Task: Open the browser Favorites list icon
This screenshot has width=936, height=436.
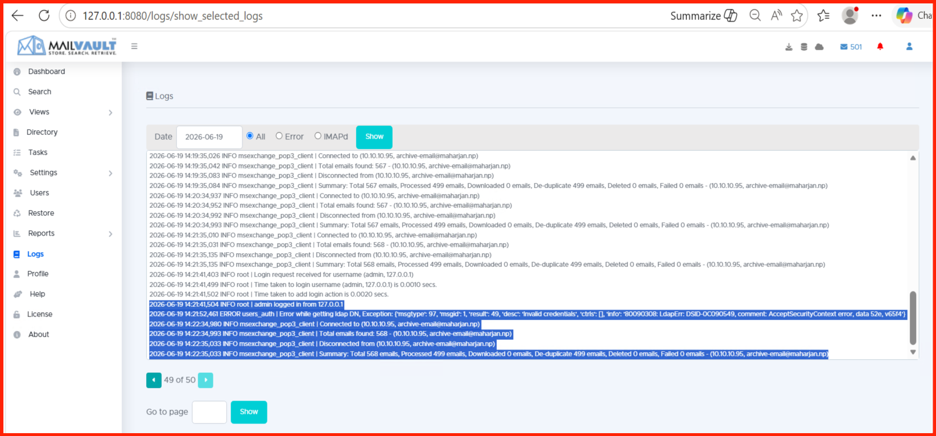Action: 823,16
